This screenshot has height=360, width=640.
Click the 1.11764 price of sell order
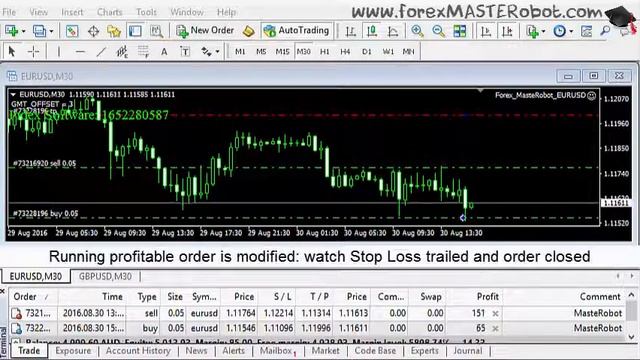240,313
